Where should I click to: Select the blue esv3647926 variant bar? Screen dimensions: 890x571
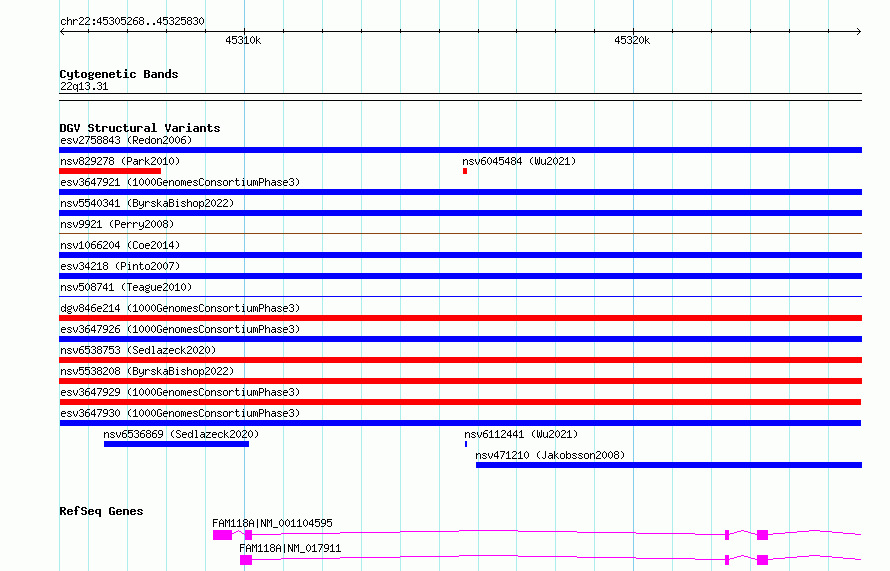pyautogui.click(x=460, y=339)
